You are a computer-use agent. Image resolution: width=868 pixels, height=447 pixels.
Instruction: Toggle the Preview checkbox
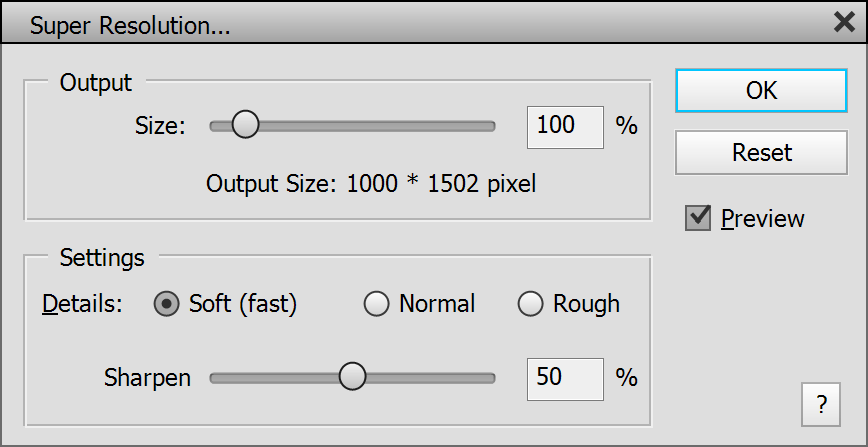[x=698, y=218]
